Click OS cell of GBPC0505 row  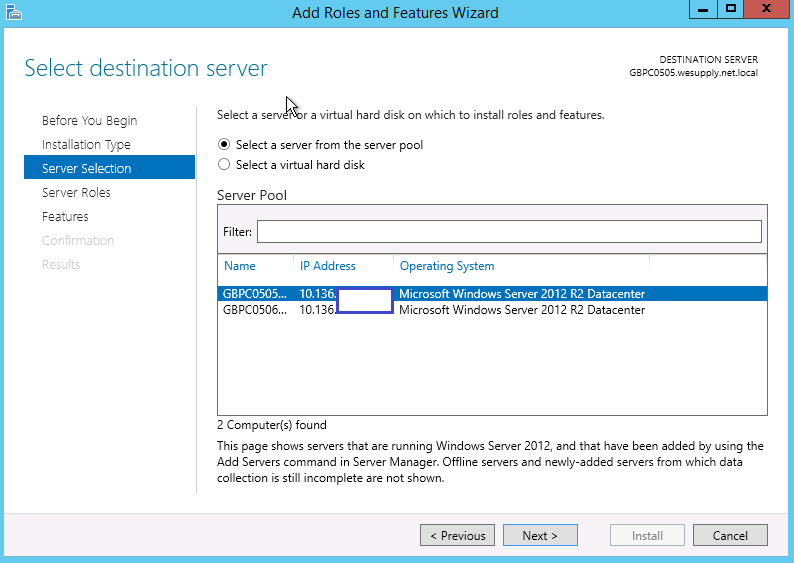[x=522, y=294]
